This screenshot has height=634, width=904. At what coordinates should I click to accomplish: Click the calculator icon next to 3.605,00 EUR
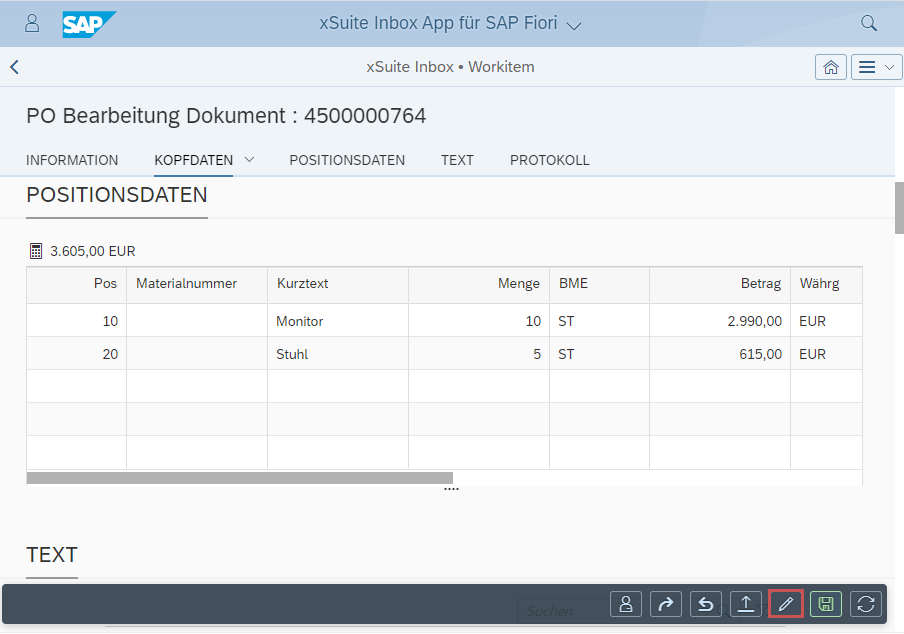[36, 250]
